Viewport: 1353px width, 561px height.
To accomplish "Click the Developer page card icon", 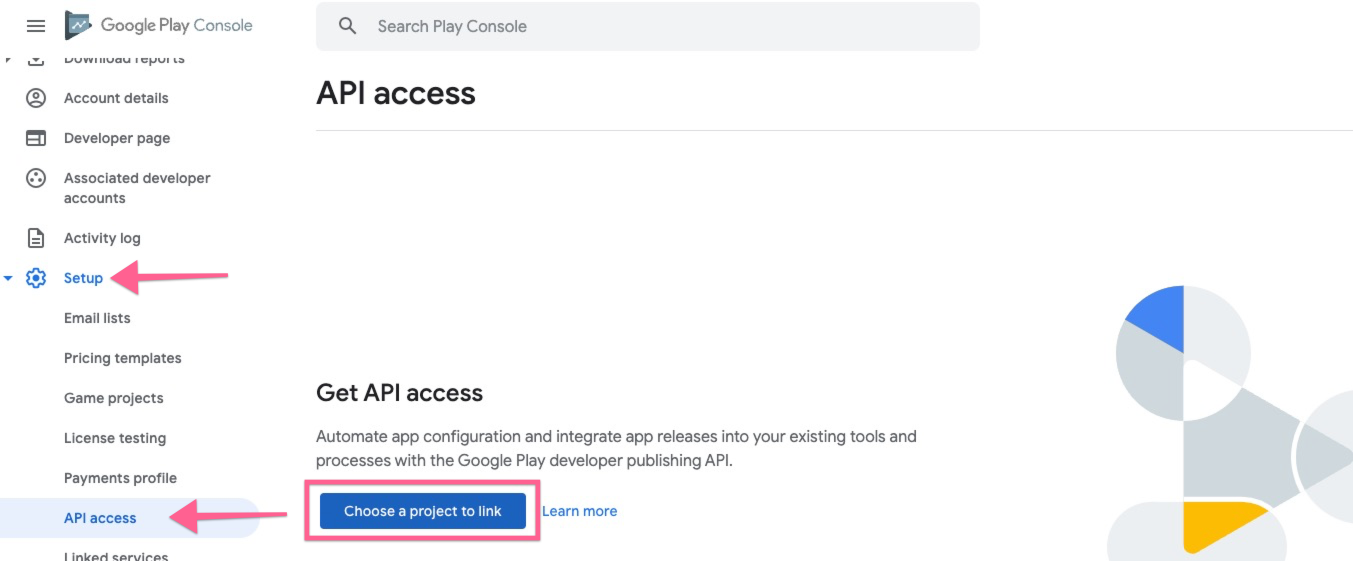I will pos(36,138).
